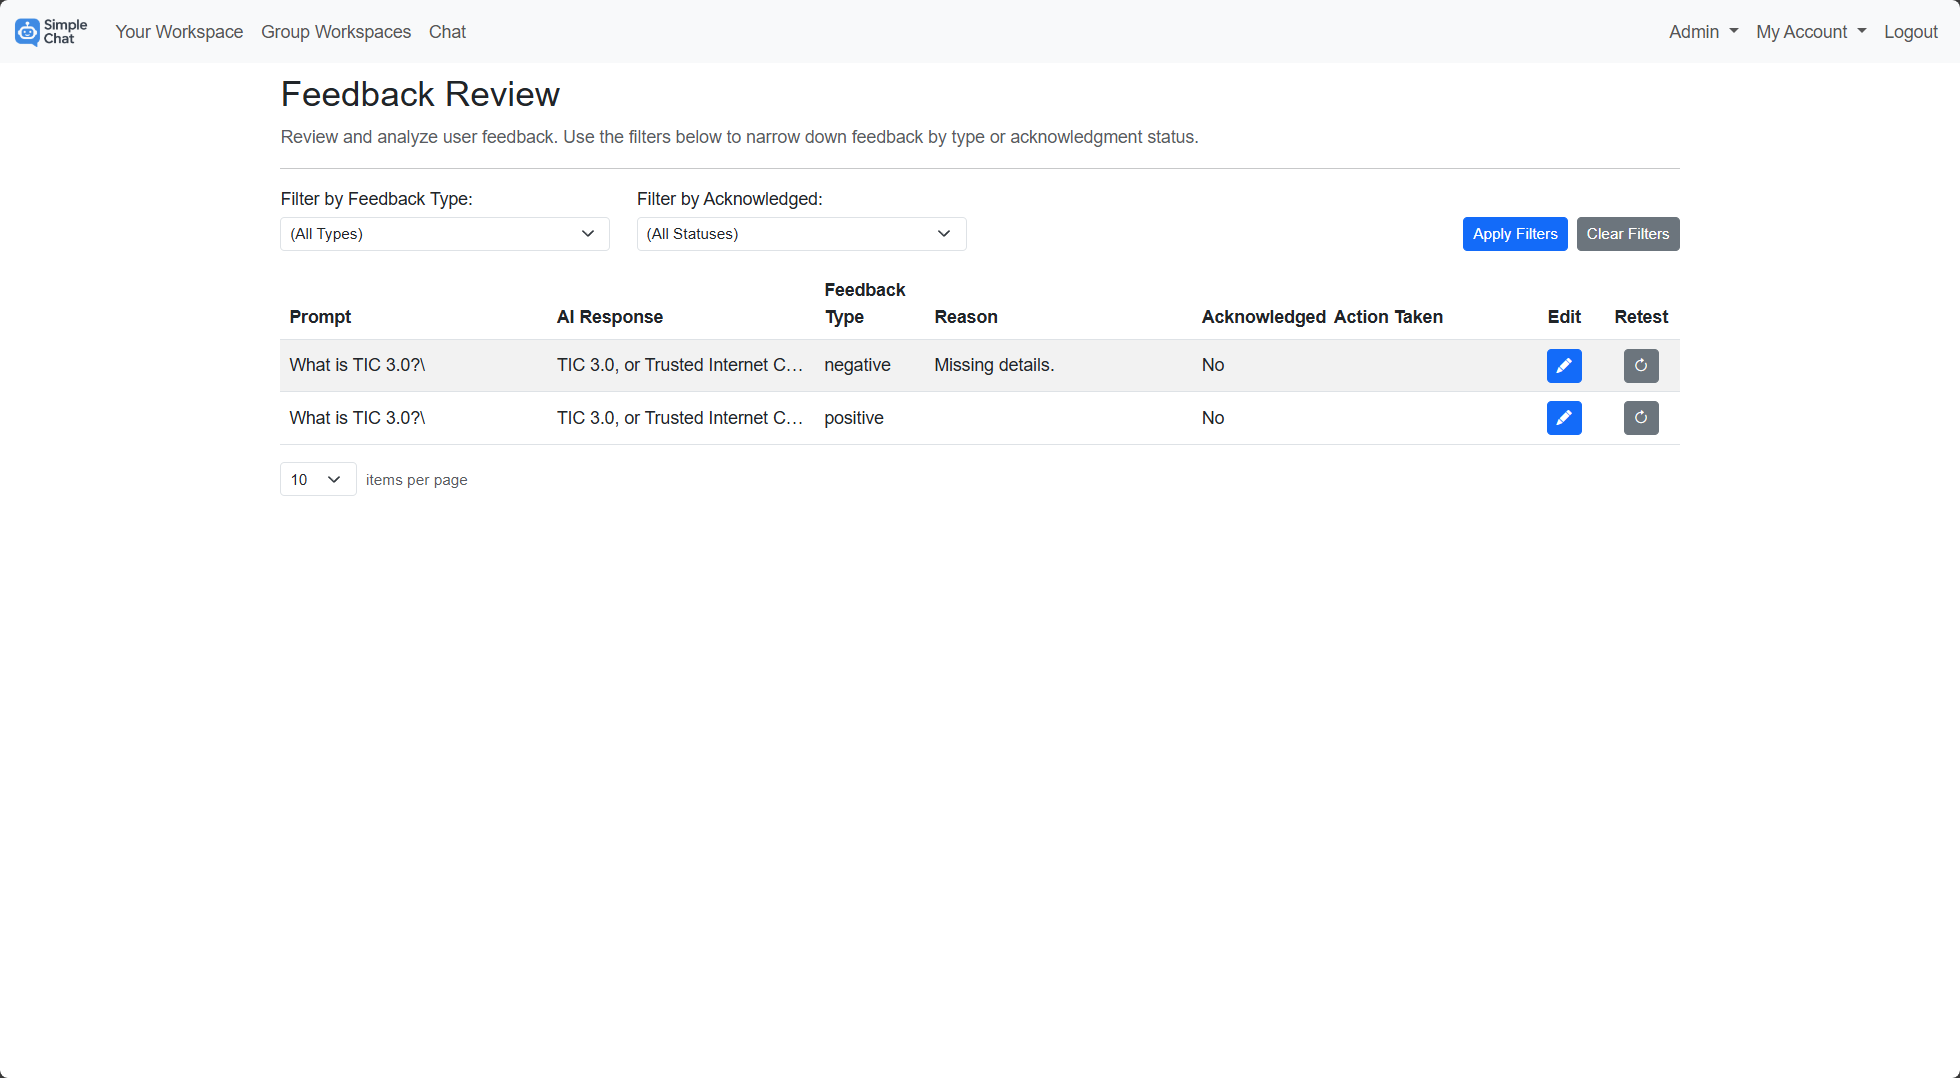
Task: Click the Simple Chat logo
Action: click(x=50, y=31)
